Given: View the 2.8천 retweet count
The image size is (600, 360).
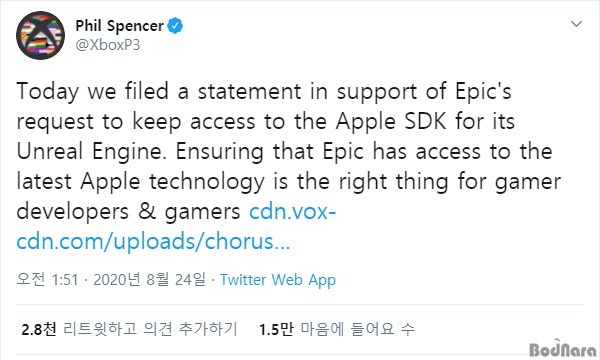Looking at the screenshot, I should pyautogui.click(x=39, y=329).
